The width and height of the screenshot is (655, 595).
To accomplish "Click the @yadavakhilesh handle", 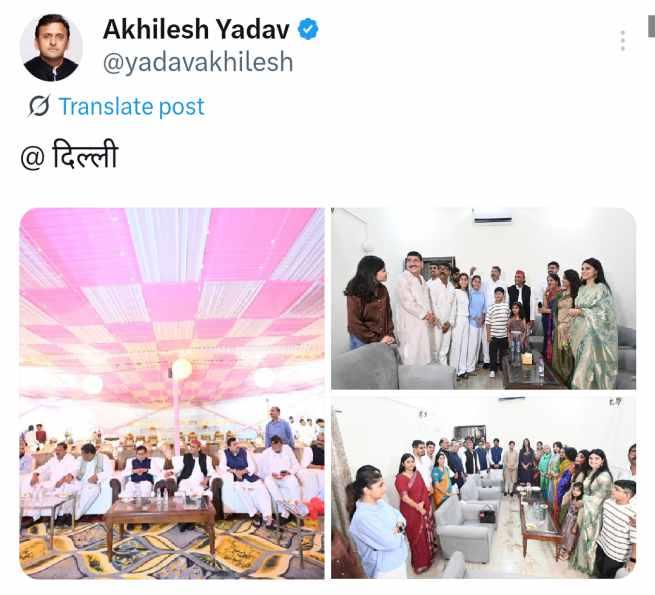I will click(x=198, y=62).
